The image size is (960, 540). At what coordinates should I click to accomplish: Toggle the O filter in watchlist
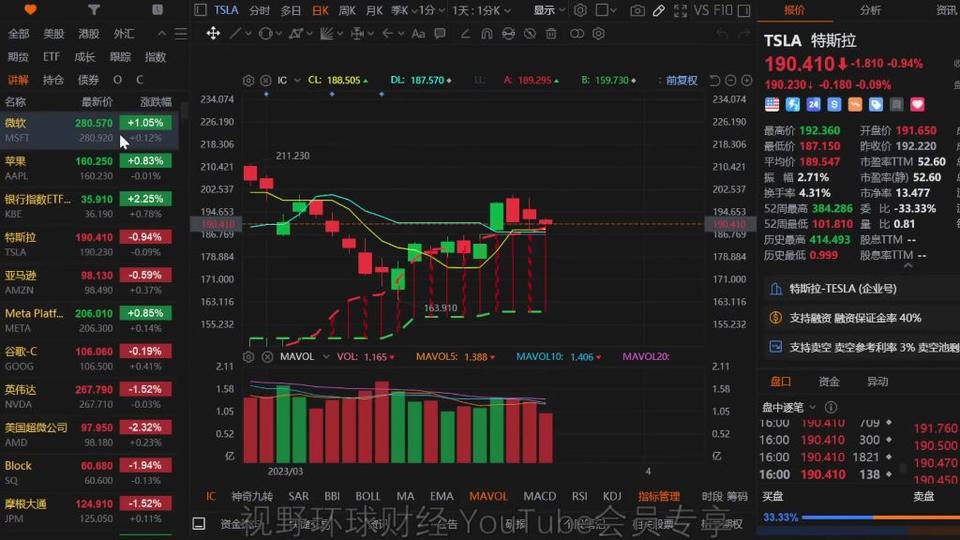[x=117, y=80]
